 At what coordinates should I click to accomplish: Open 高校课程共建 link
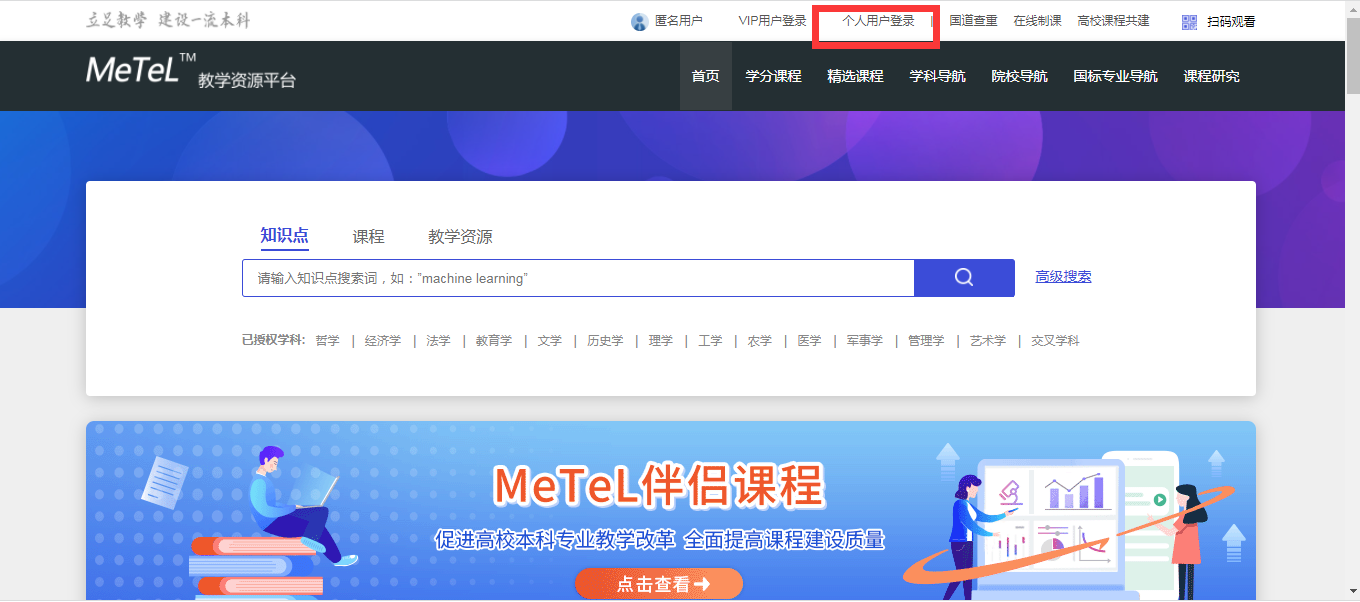[1113, 21]
